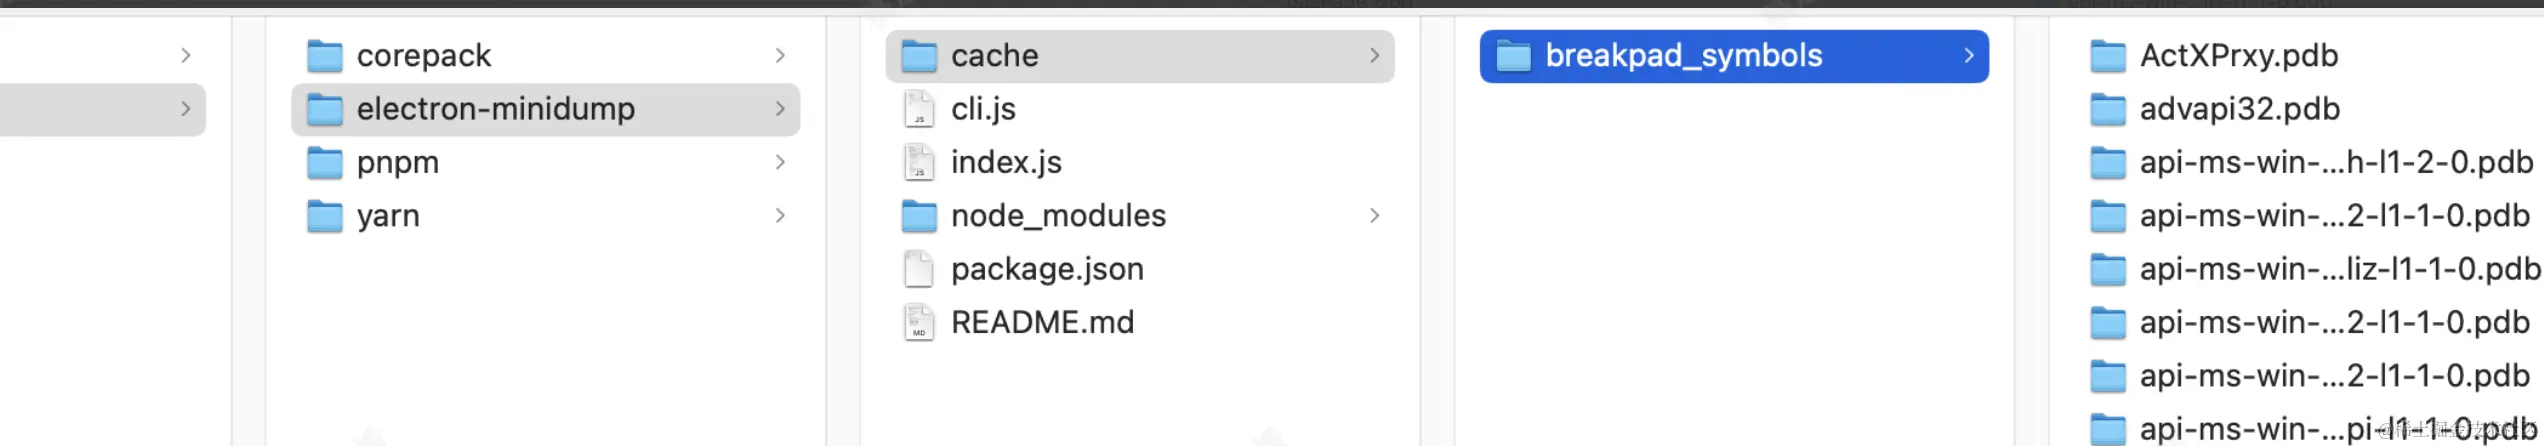This screenshot has height=446, width=2544.
Task: Select api-ms-win-...liz-l1-1-0.pdb item
Action: (x=2314, y=269)
